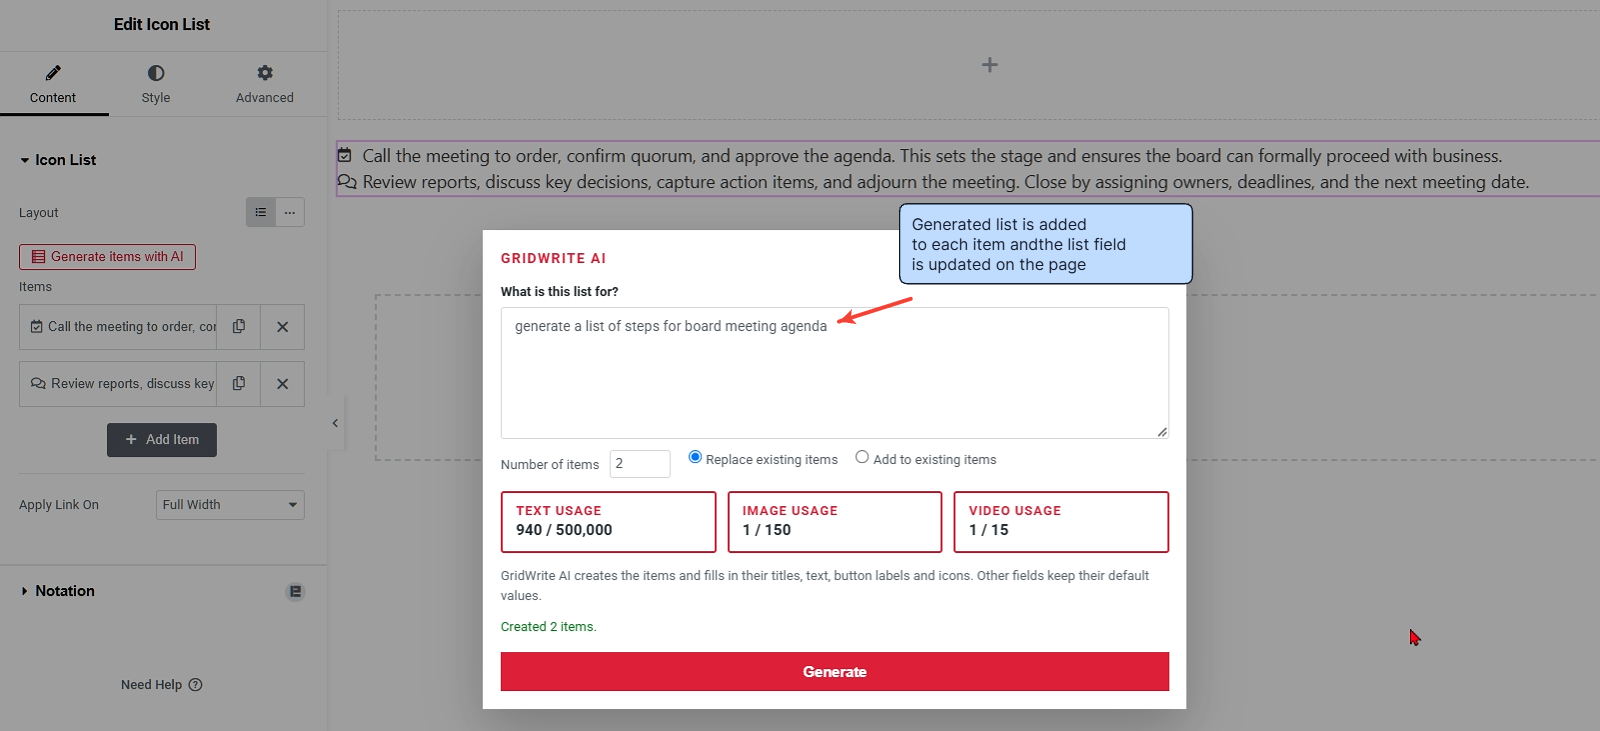The height and width of the screenshot is (731, 1600).
Task: Select the inline layout icon
Action: click(x=290, y=212)
